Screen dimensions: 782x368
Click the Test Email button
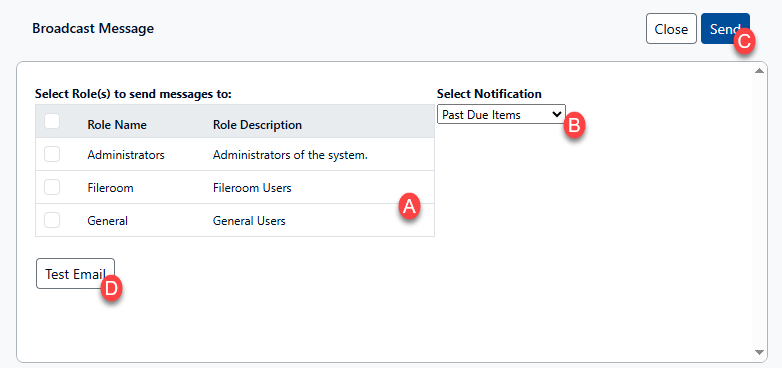75,273
